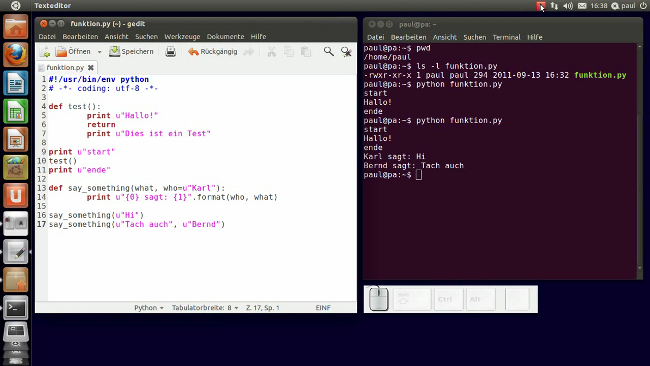Undo last change with Rückgängig
The width and height of the screenshot is (650, 366).
[x=213, y=51]
